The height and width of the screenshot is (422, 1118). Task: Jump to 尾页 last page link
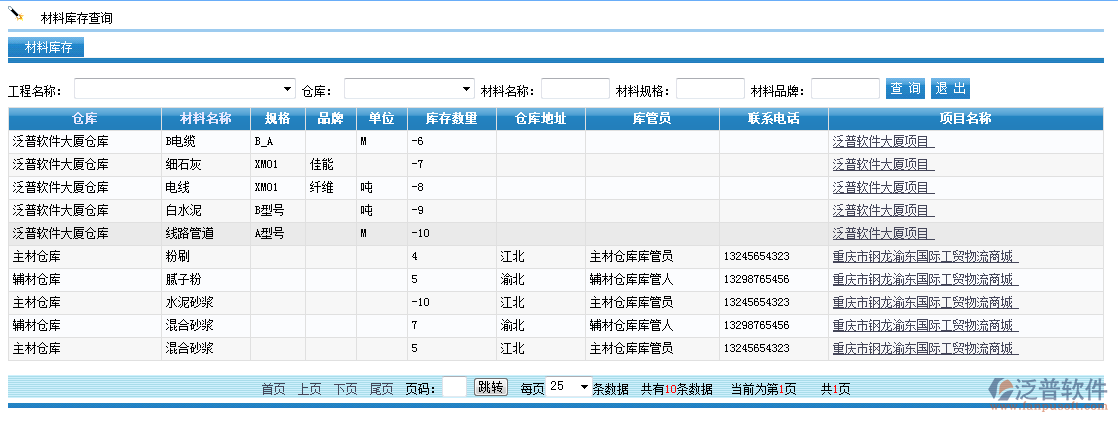(x=381, y=389)
